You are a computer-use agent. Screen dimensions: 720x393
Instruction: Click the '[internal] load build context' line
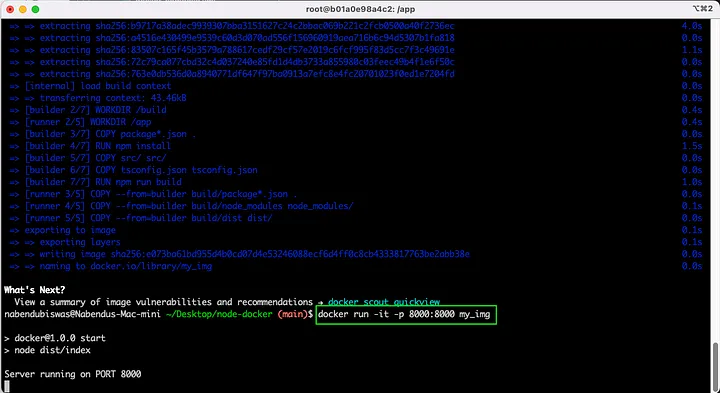[x=90, y=86]
